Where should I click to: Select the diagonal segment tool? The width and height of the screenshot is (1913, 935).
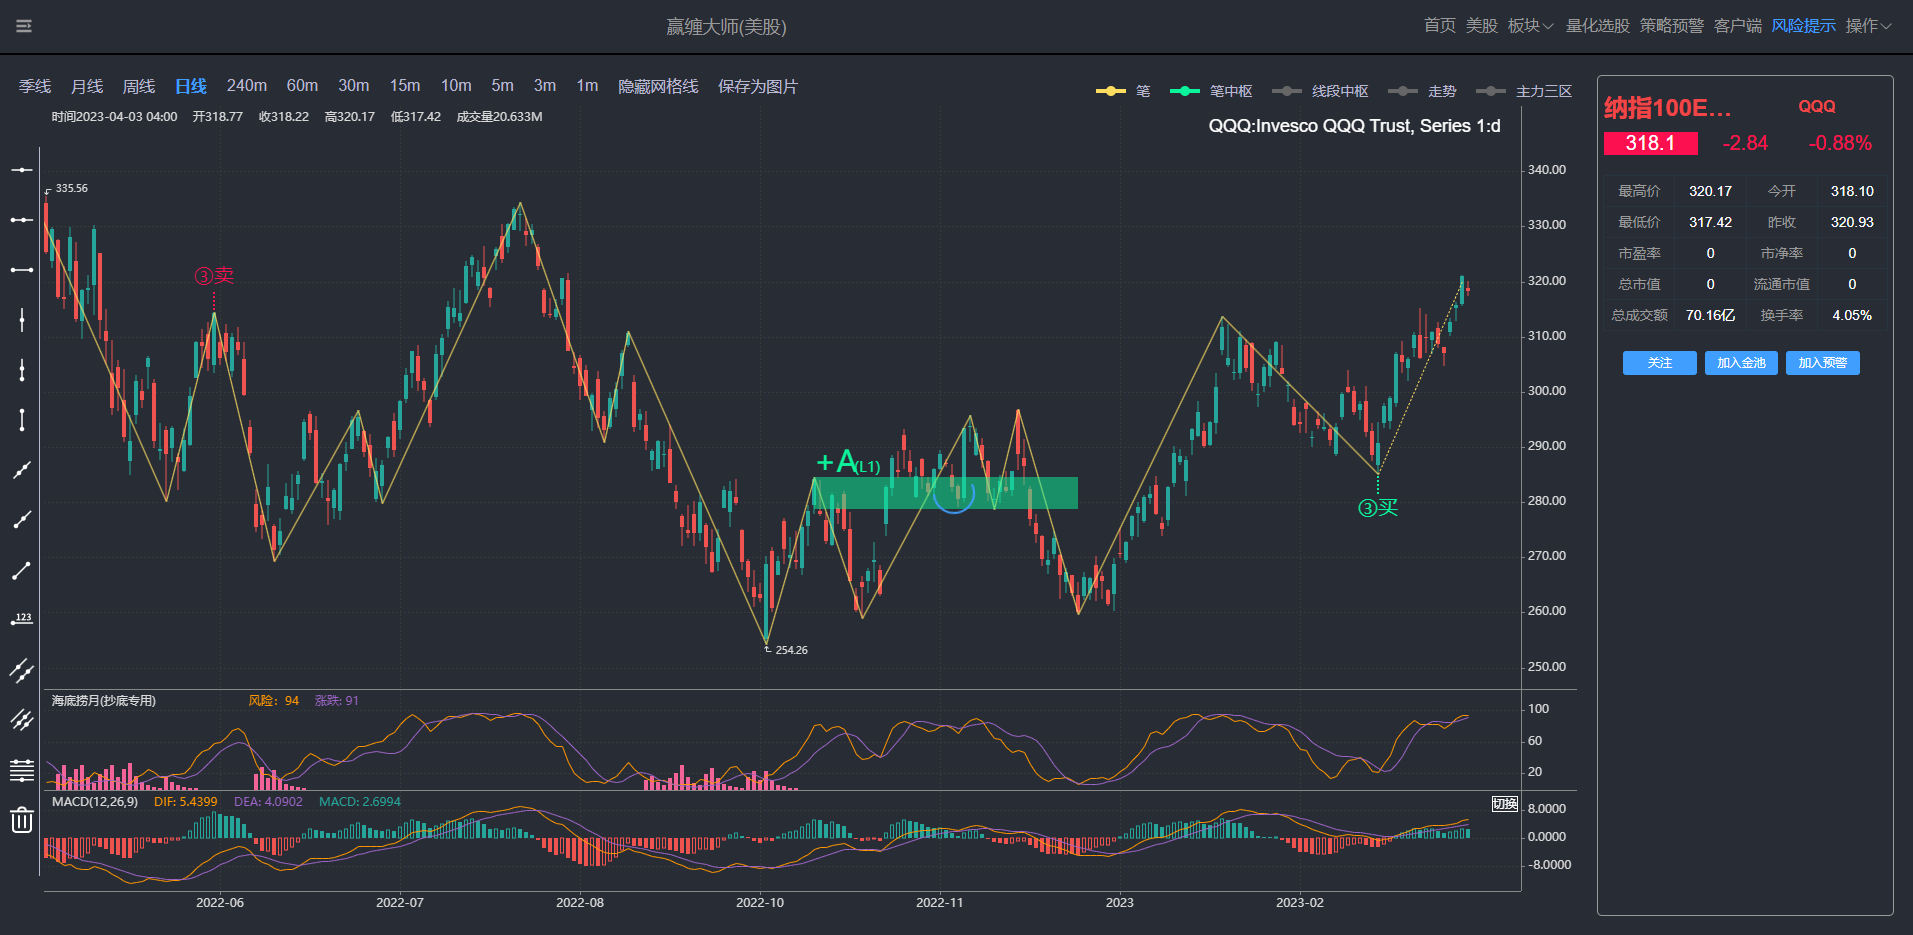point(22,570)
